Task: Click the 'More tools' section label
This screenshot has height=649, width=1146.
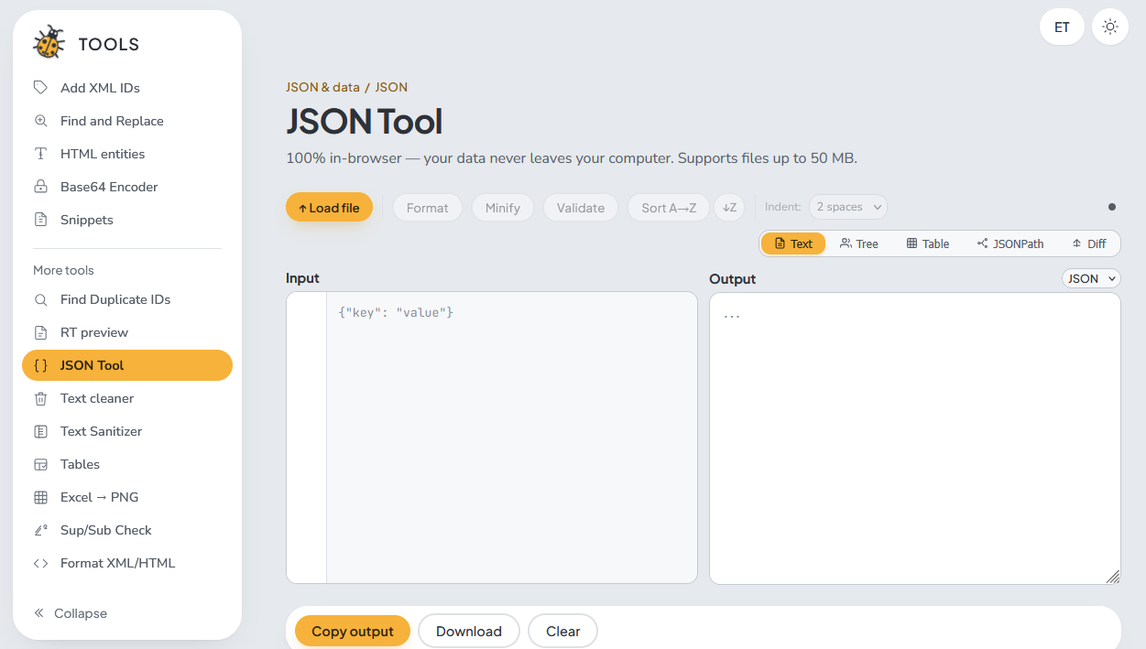Action: coord(64,270)
